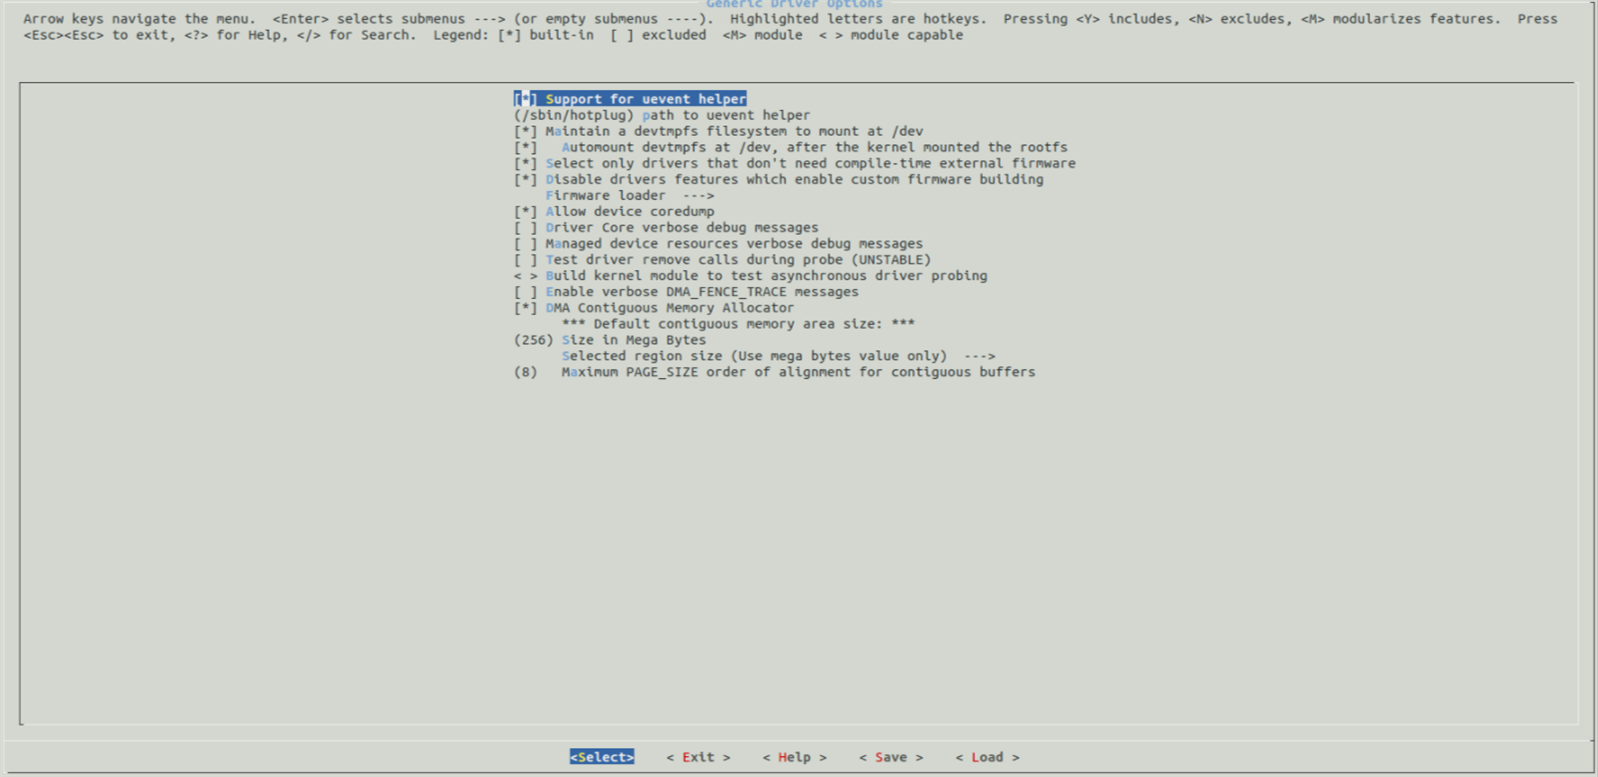Select Maximum PAGE_SIZE order of alignment value
The image size is (1598, 777).
pos(774,371)
